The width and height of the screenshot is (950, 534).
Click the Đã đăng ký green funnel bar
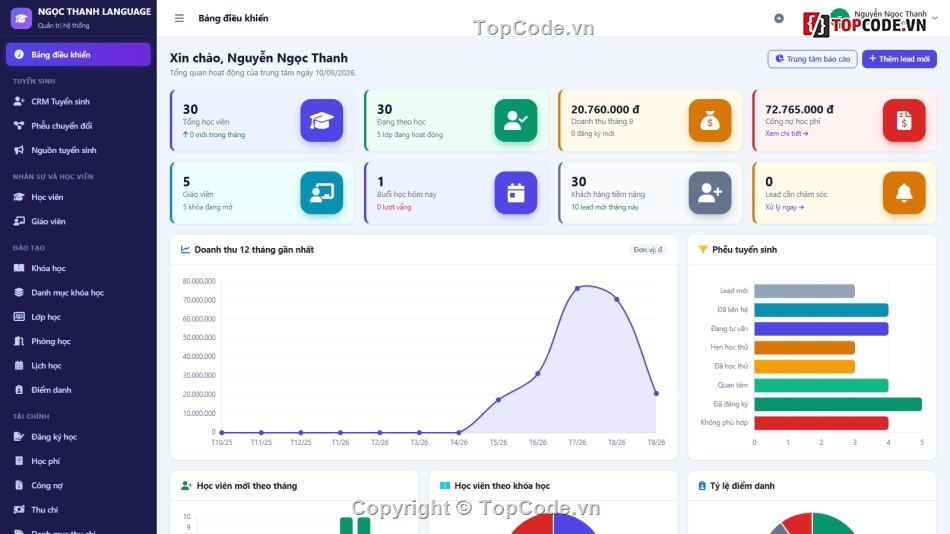coord(838,404)
